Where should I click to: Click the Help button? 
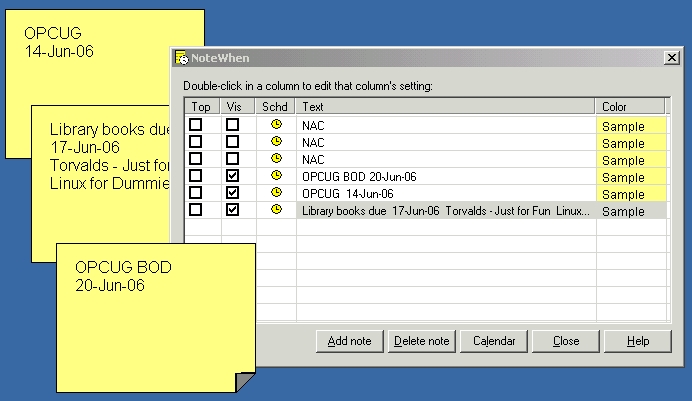tap(638, 341)
